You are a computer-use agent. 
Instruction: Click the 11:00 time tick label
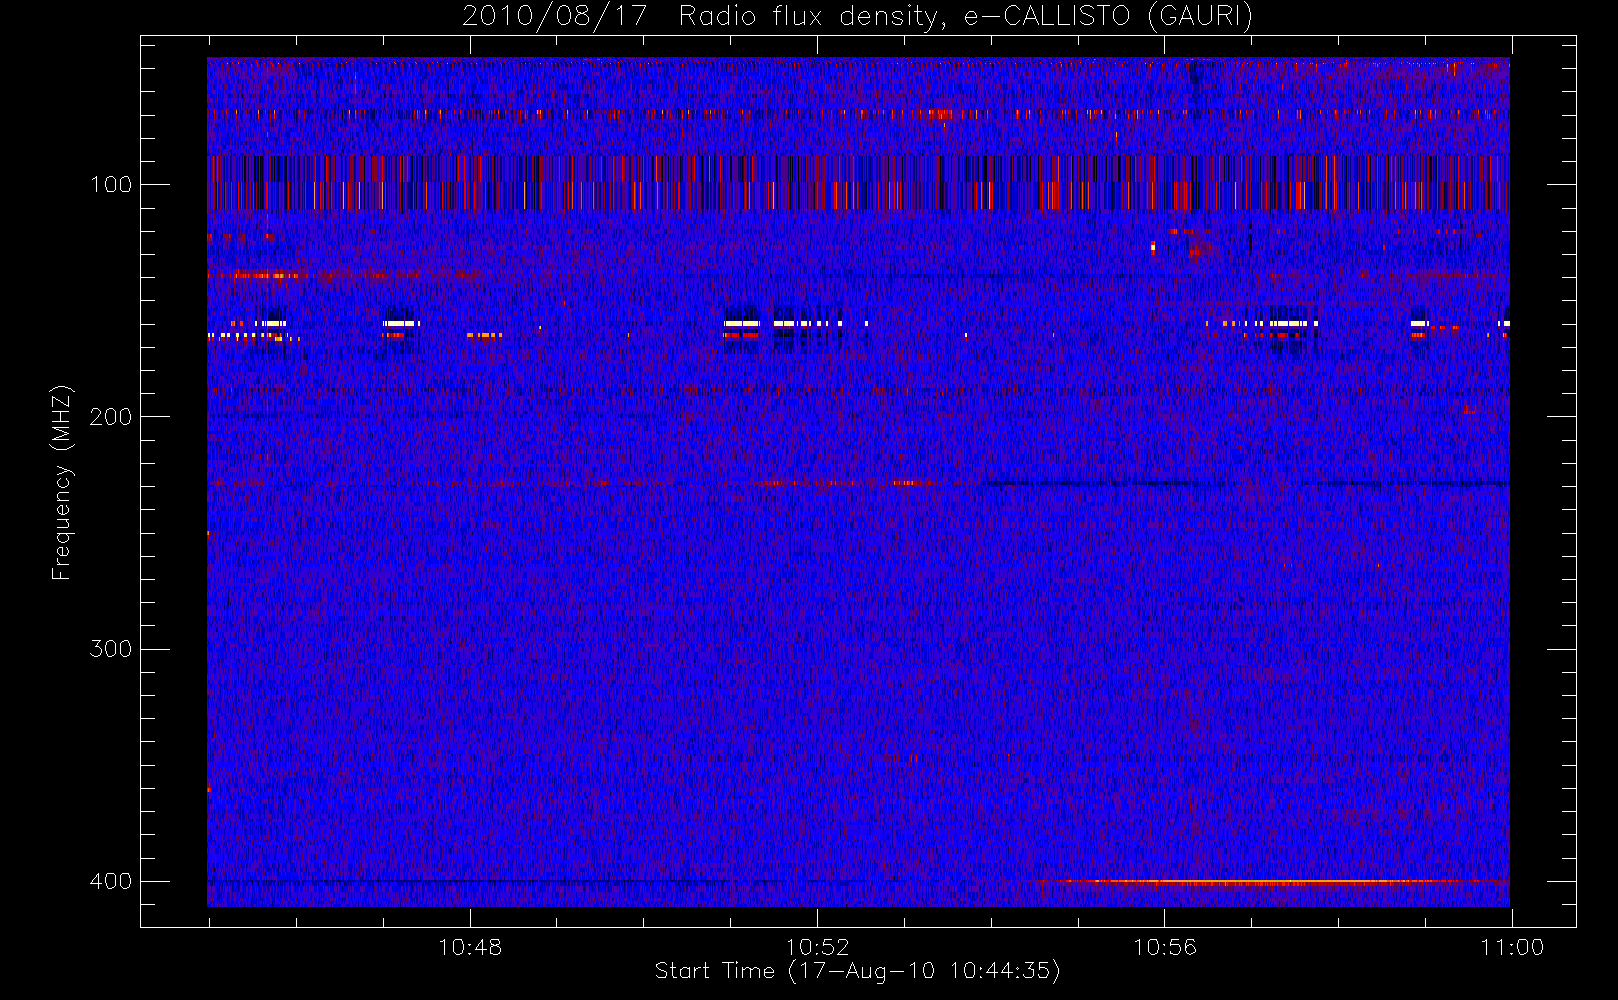pyautogui.click(x=1512, y=946)
